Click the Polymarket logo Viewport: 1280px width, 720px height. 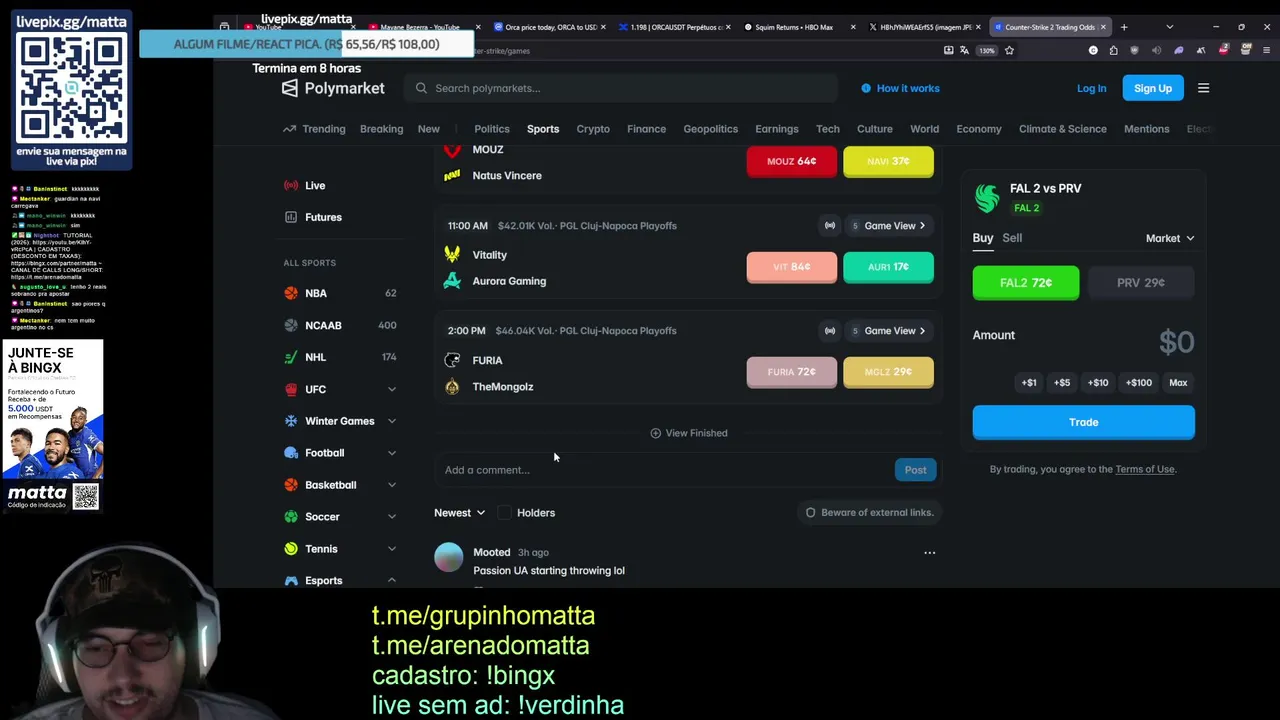pyautogui.click(x=333, y=88)
